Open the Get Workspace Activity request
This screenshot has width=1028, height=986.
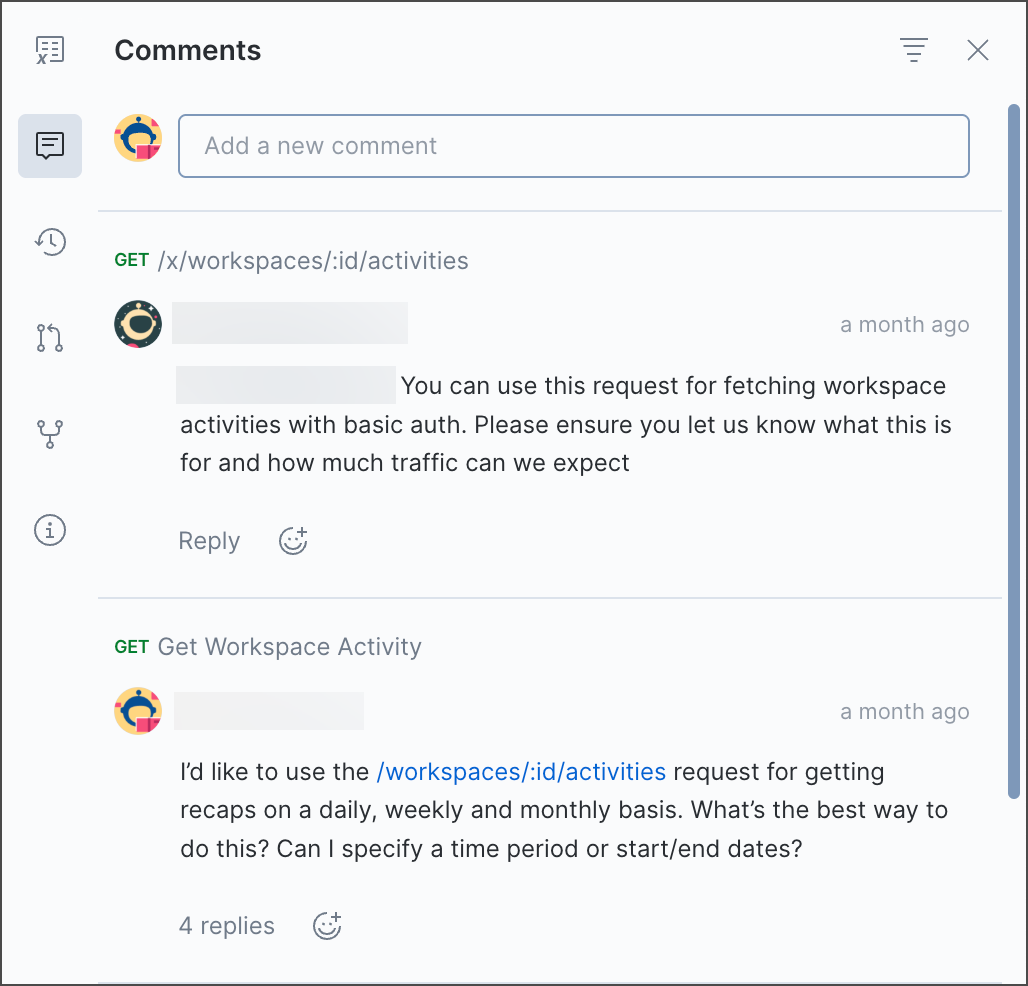pos(289,647)
